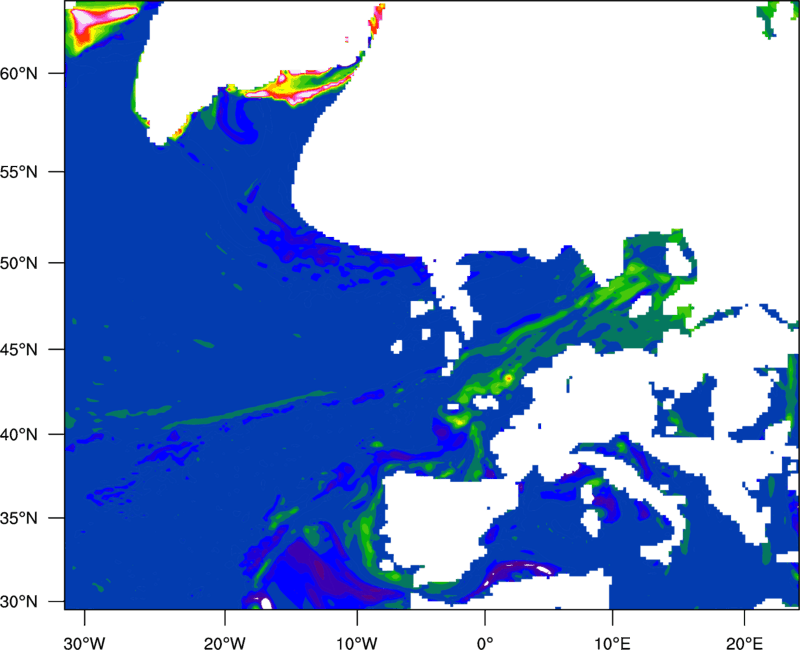Click the 40°N latitude label
Image resolution: width=800 pixels, height=650 pixels.
(19, 435)
